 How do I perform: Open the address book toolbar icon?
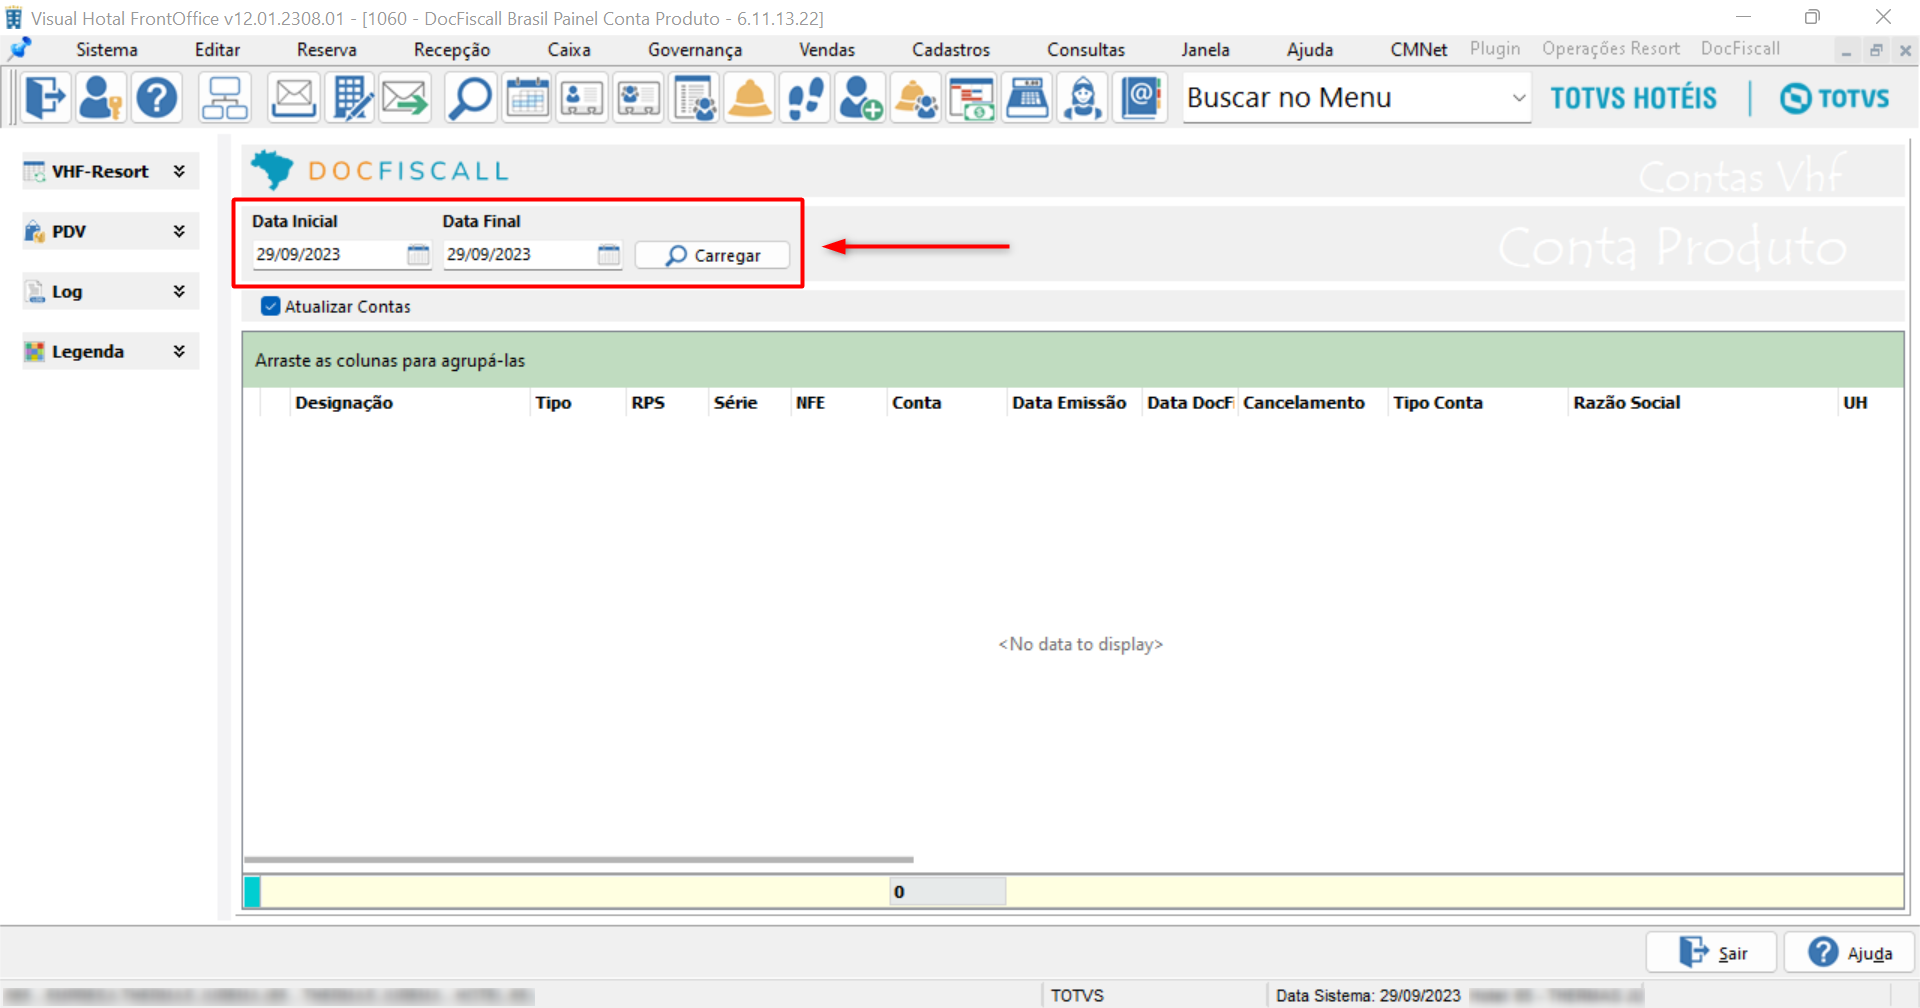pyautogui.click(x=1140, y=98)
